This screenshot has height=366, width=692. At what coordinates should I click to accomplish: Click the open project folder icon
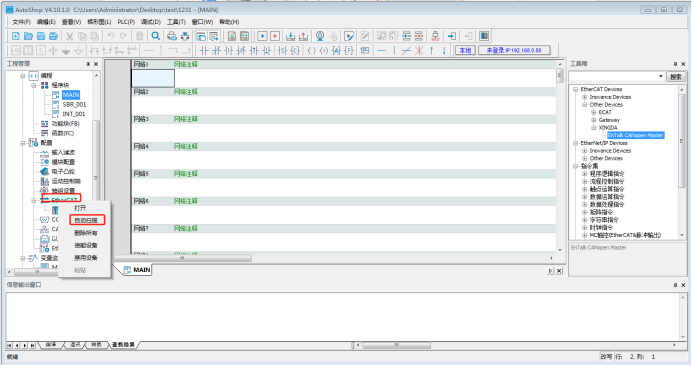(28, 36)
